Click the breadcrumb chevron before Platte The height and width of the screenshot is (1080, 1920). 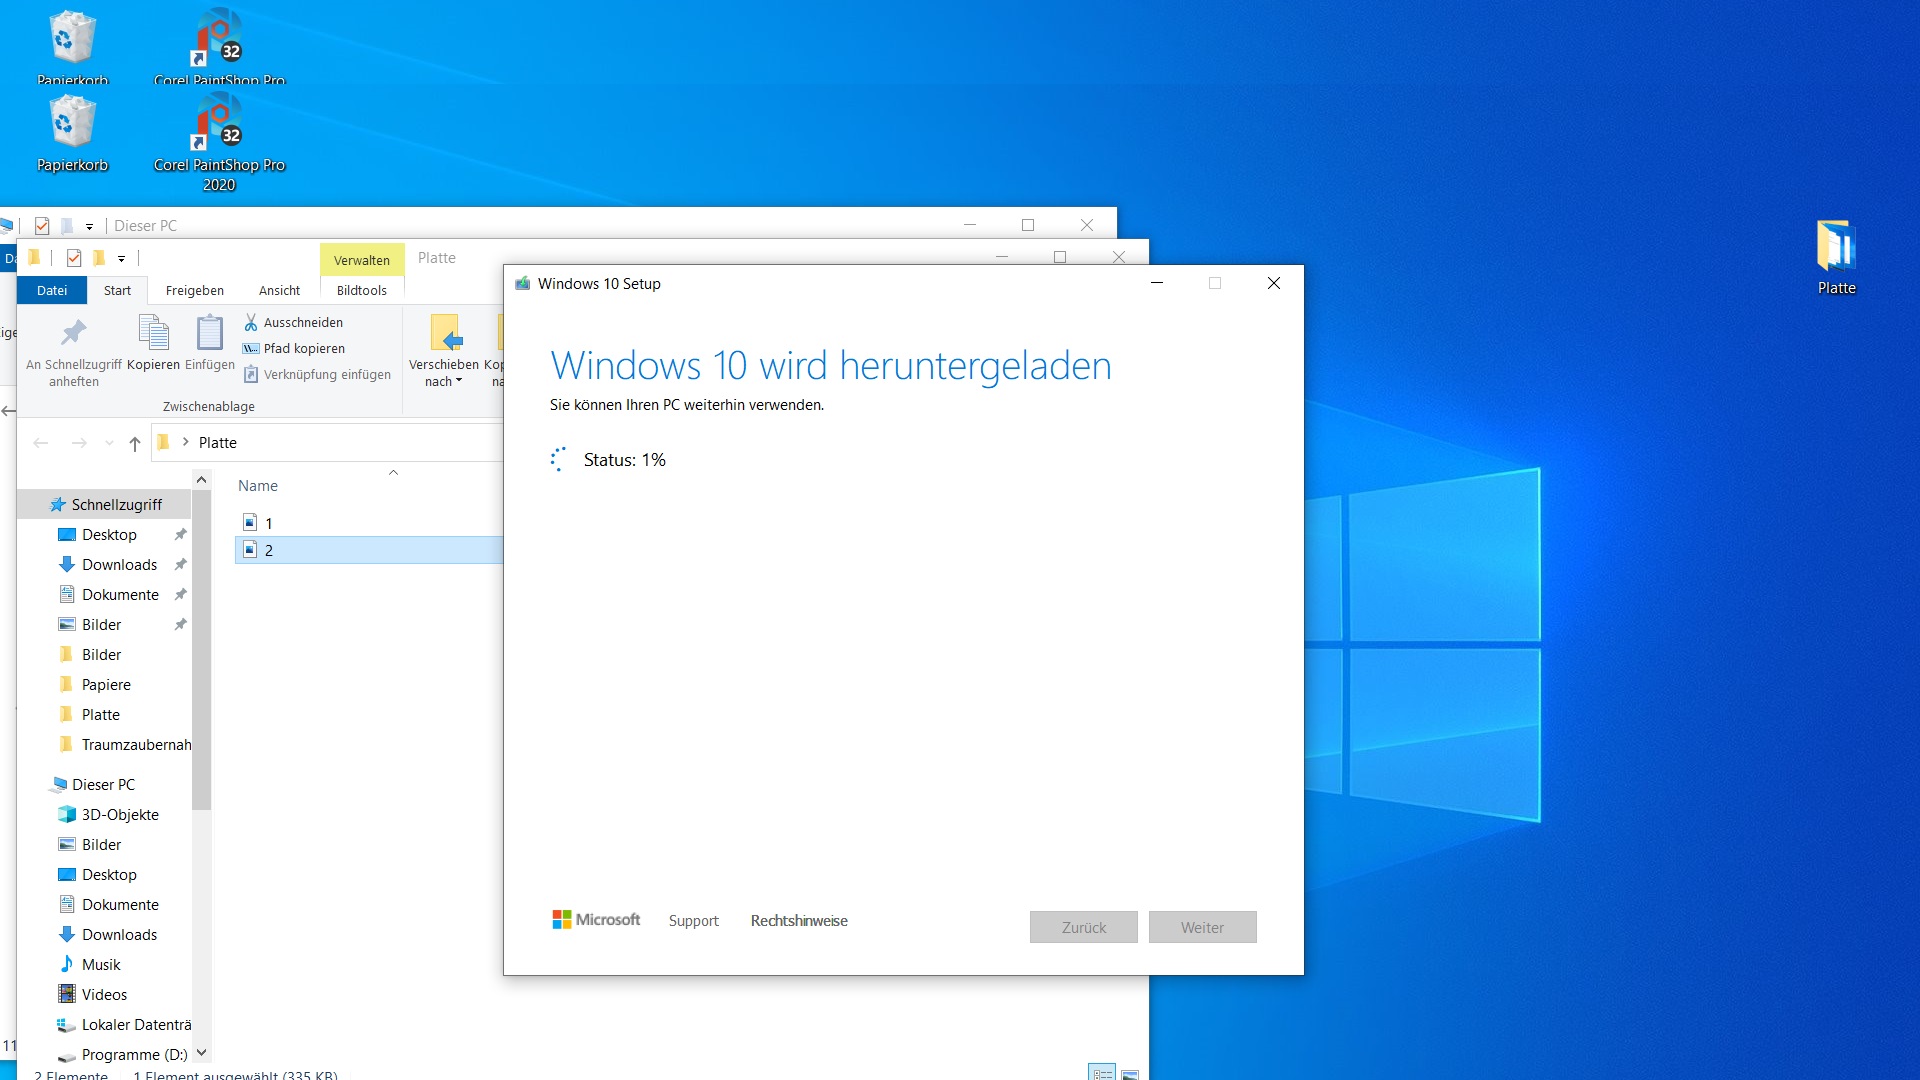point(185,442)
